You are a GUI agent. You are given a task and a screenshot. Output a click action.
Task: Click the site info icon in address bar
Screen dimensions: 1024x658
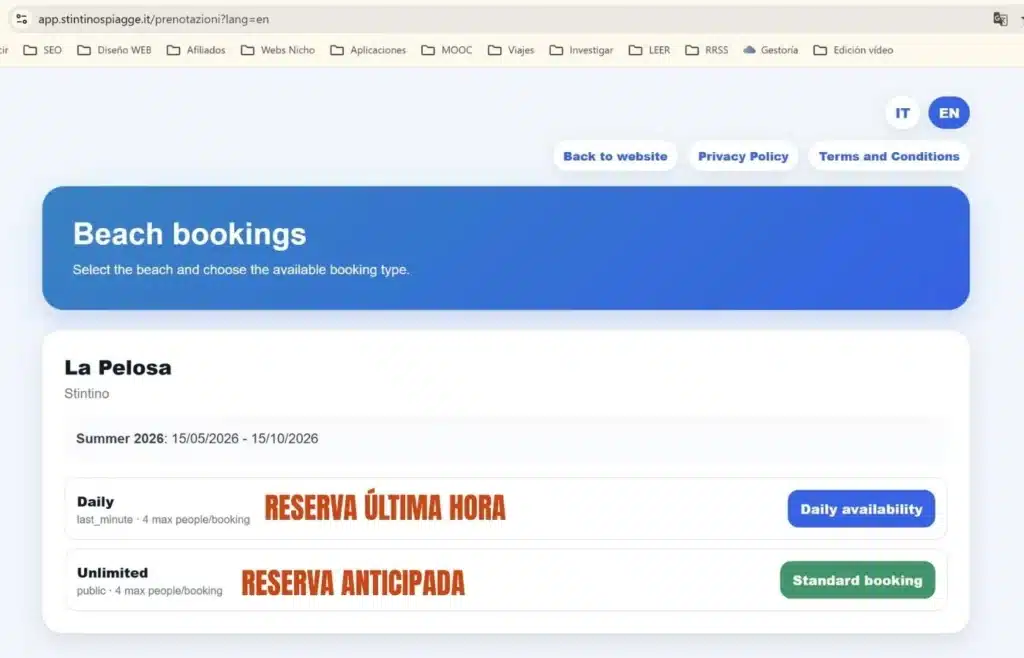pyautogui.click(x=22, y=19)
